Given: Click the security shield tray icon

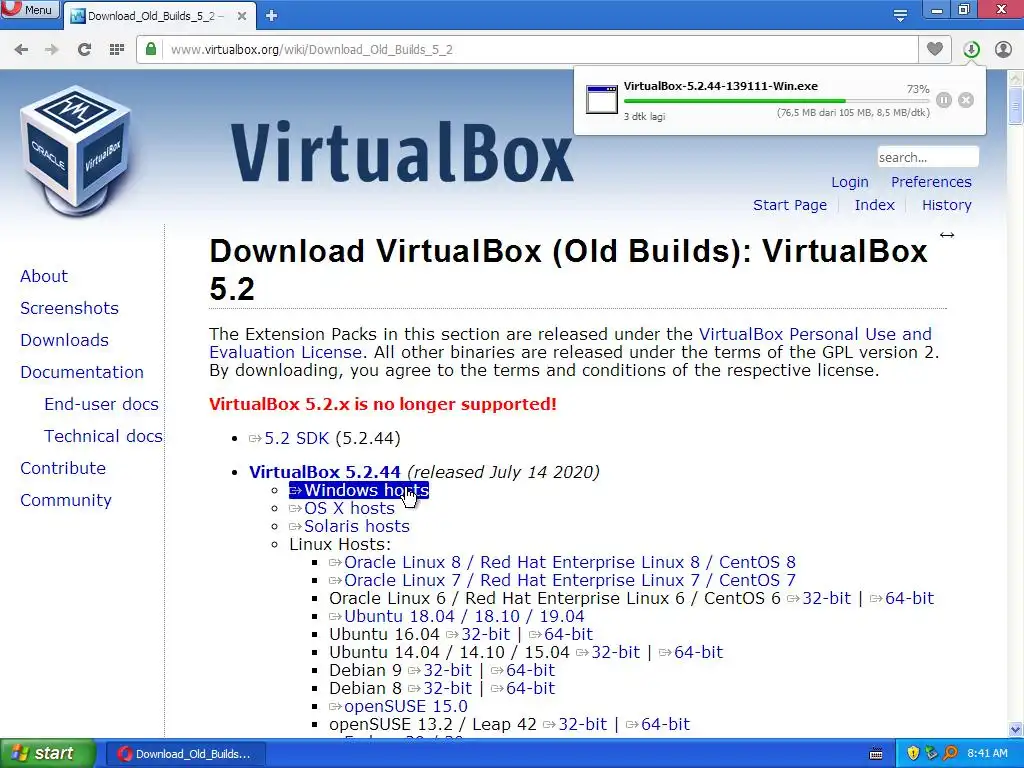Looking at the screenshot, I should click(x=913, y=754).
